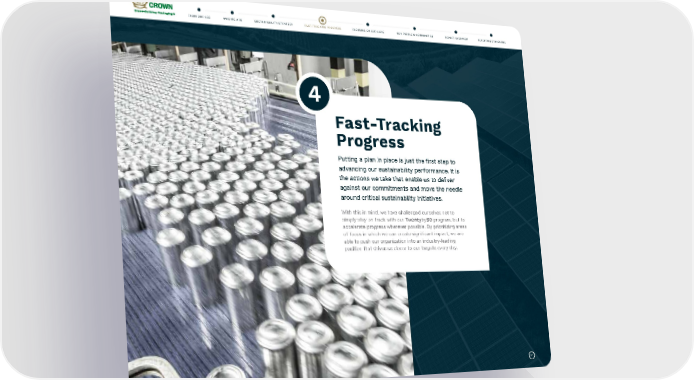Screen dimensions: 694x380
Task: Click the circled number 4 badge
Action: click(x=314, y=94)
